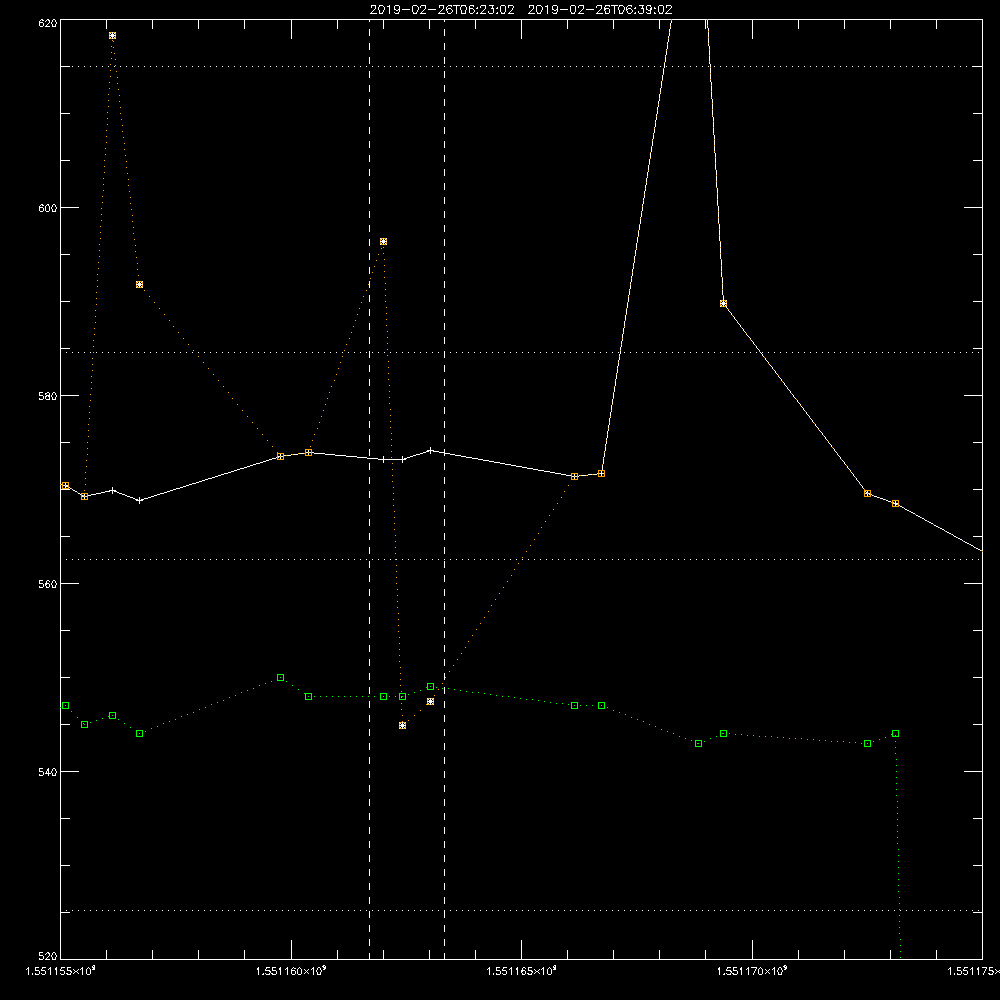Select the left vertical dashed time line
The height and width of the screenshot is (1000, 1000).
pos(369,489)
